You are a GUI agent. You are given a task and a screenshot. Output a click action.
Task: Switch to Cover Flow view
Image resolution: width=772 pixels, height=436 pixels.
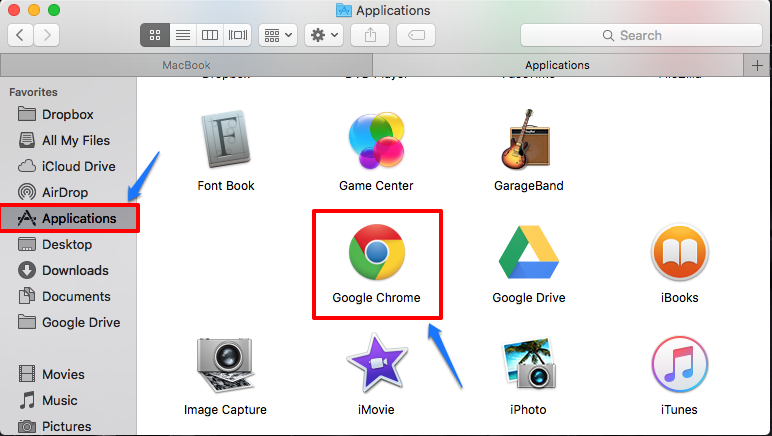[238, 35]
